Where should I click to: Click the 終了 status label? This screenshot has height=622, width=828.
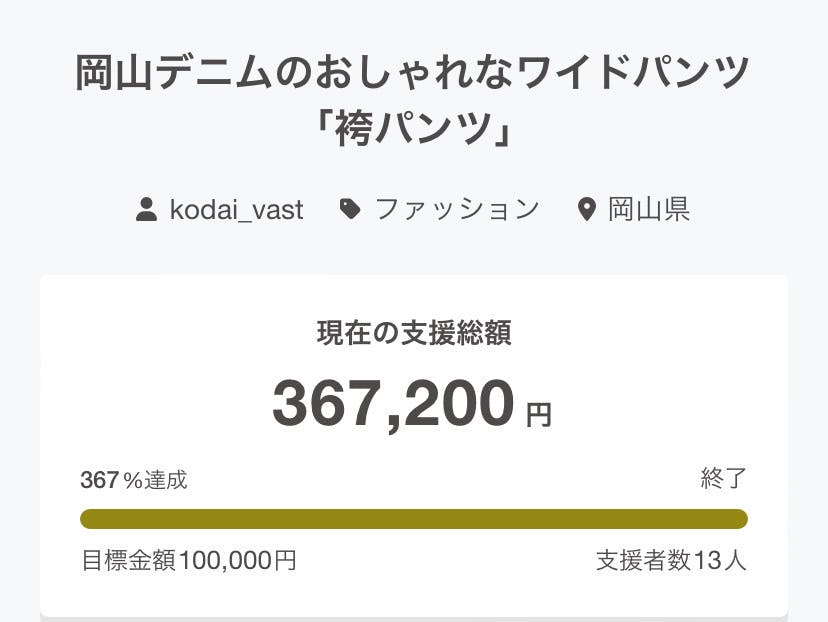(723, 479)
